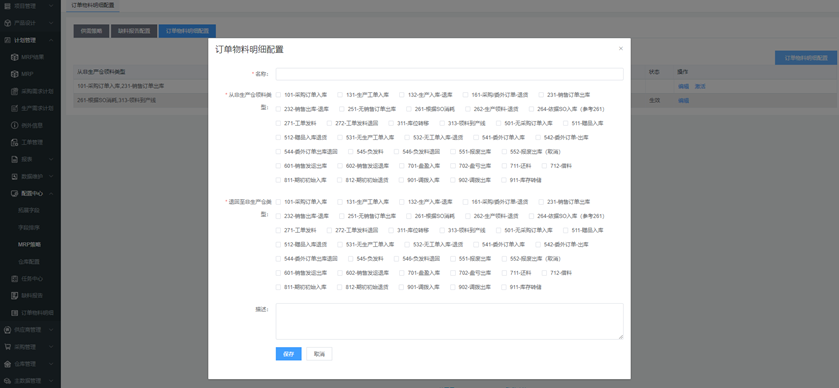The width and height of the screenshot is (839, 388).
Task: Open the MRP item icon below MRP结果
Action: click(14, 74)
